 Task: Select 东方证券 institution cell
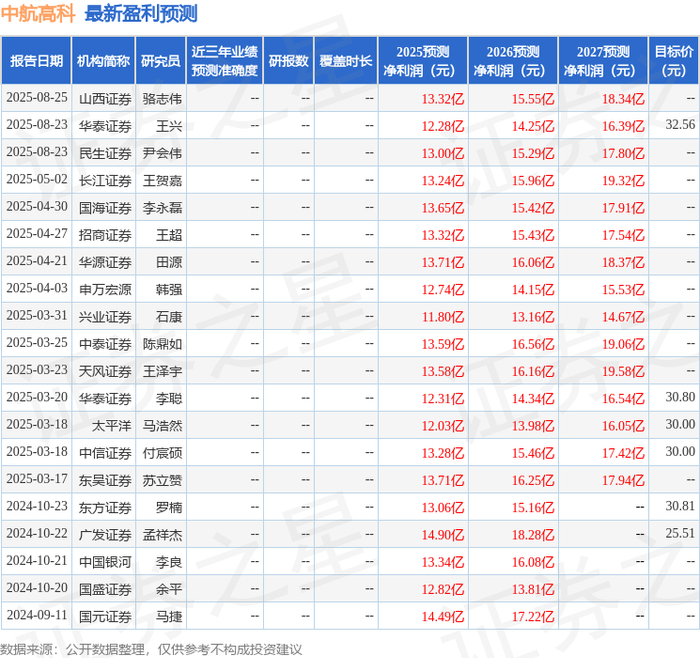click(105, 507)
